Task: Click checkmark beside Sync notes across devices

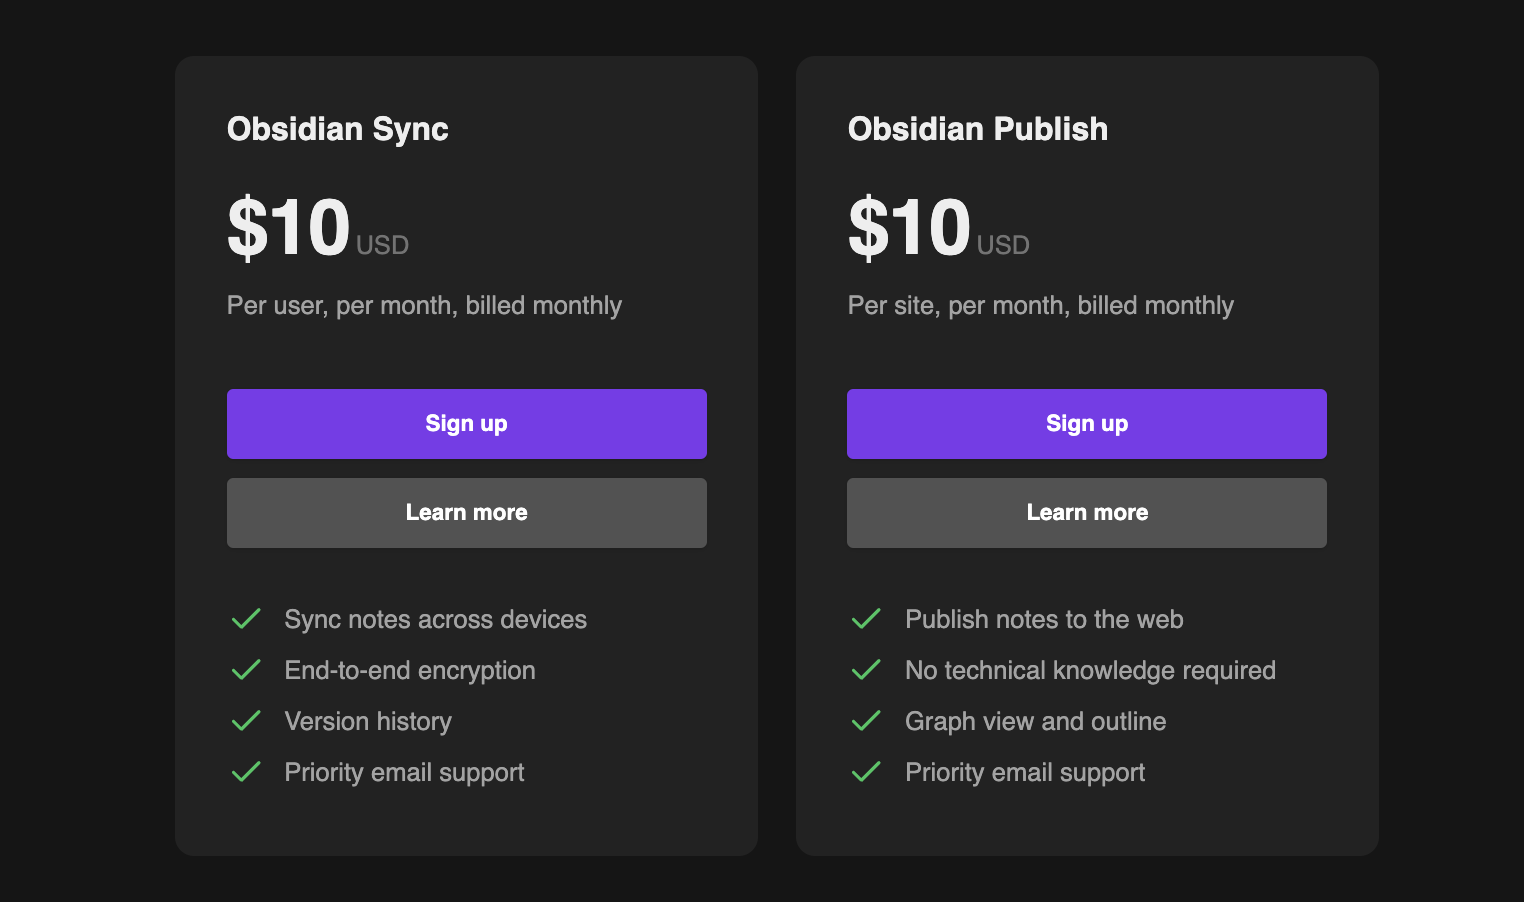Action: coord(246,619)
